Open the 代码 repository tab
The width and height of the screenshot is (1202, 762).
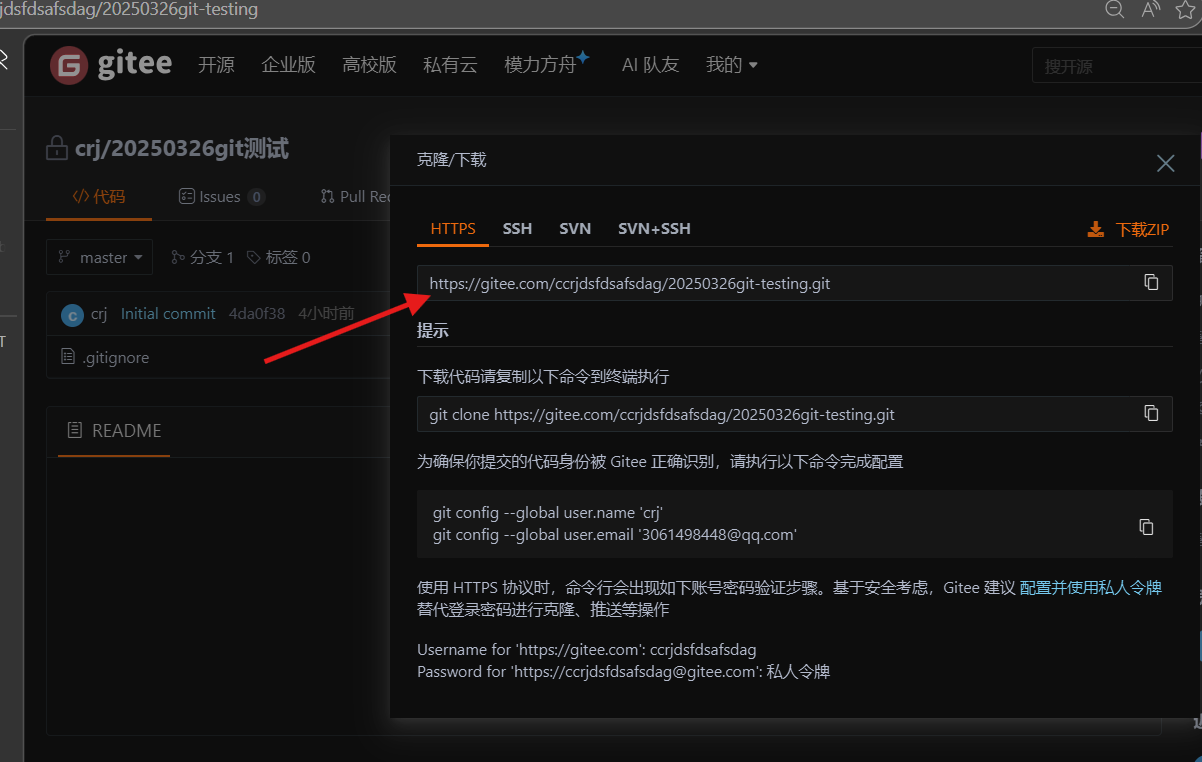(x=99, y=196)
